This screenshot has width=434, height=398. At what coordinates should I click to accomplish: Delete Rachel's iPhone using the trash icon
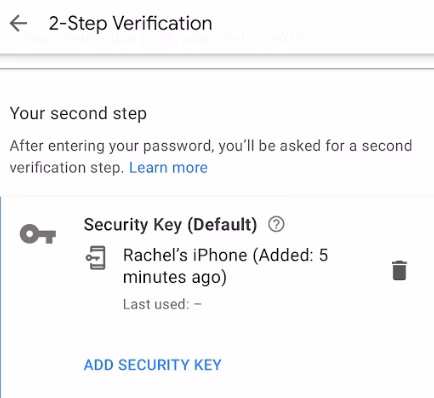(399, 270)
